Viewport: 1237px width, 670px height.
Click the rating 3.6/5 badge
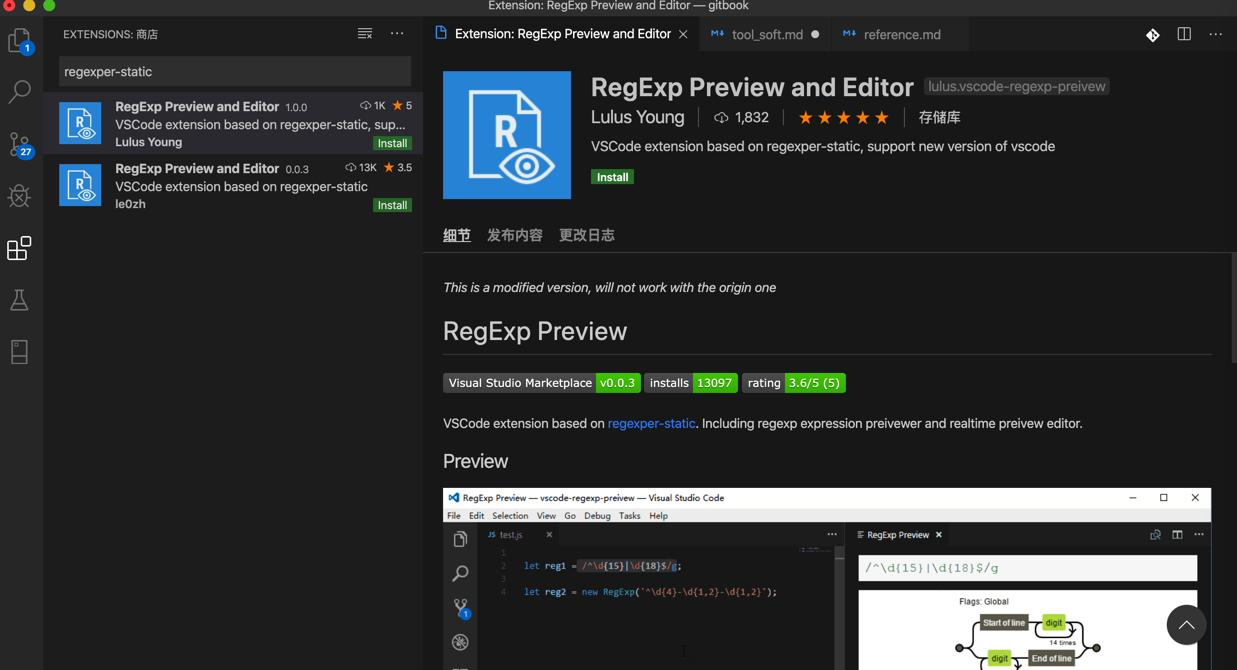pos(794,383)
